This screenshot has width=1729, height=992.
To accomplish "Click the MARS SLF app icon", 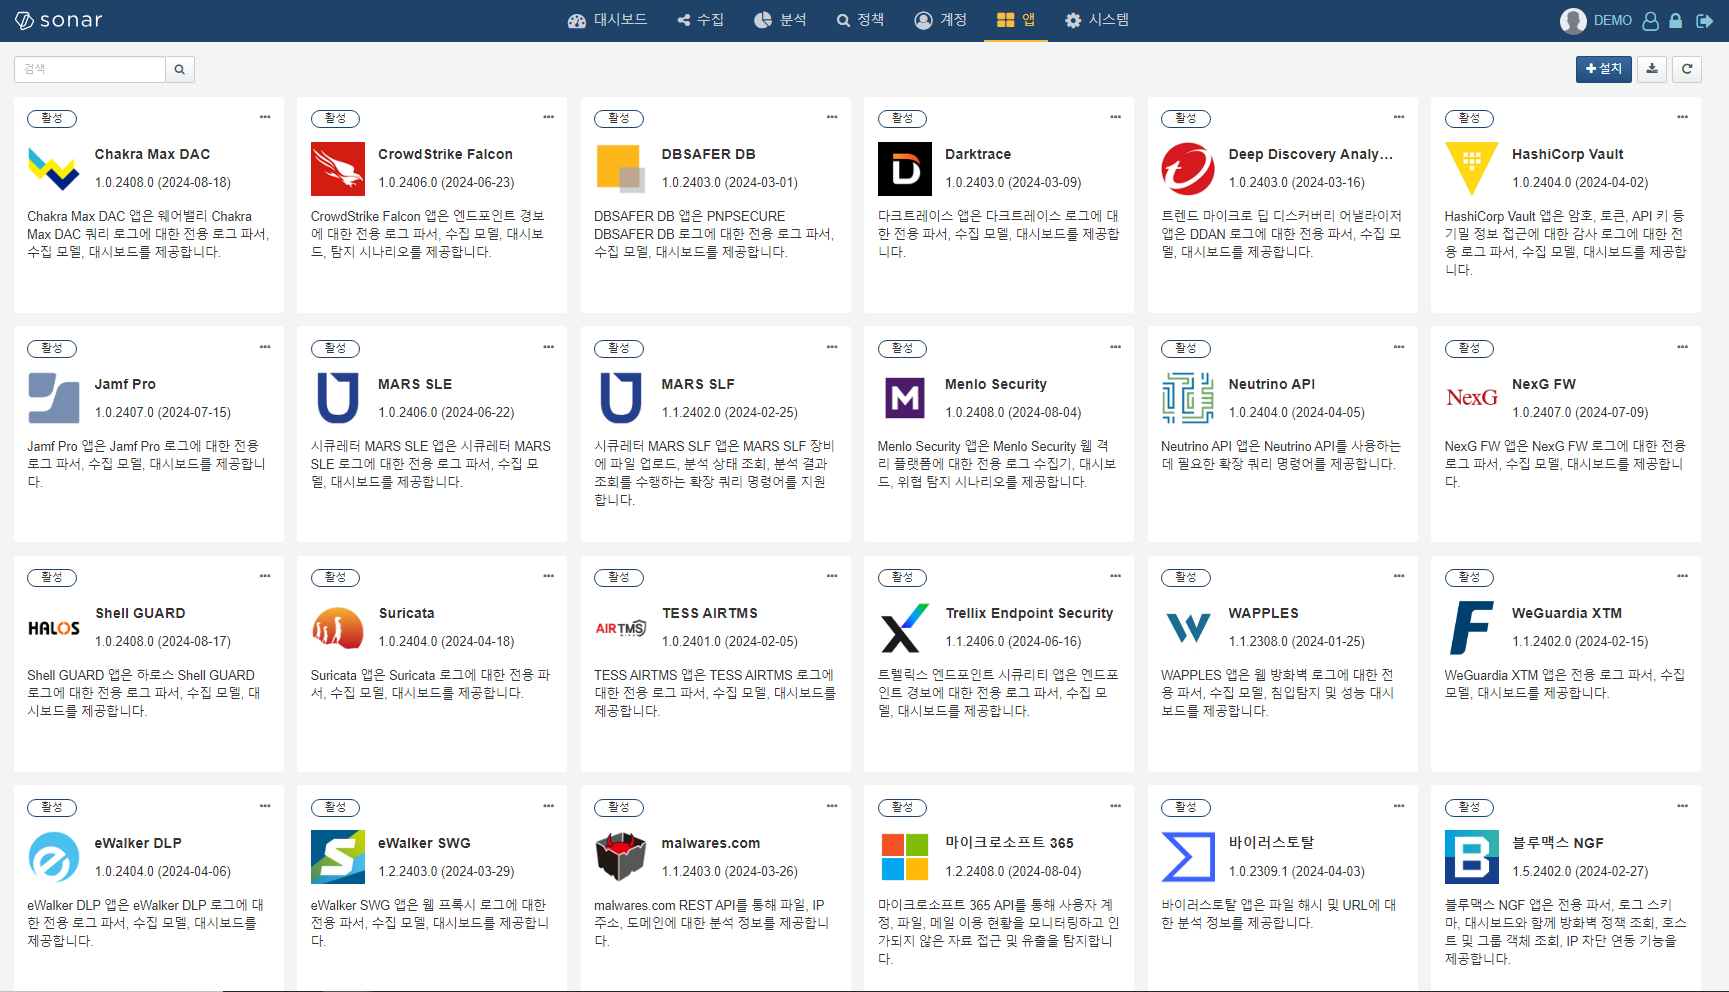I will point(621,398).
